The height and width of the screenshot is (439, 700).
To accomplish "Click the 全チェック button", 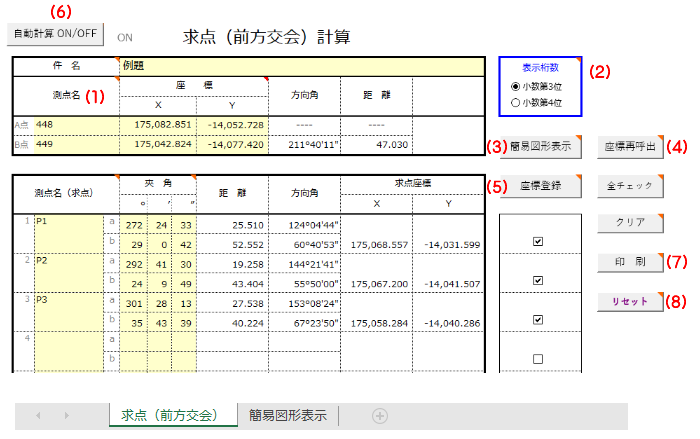I will tap(630, 186).
